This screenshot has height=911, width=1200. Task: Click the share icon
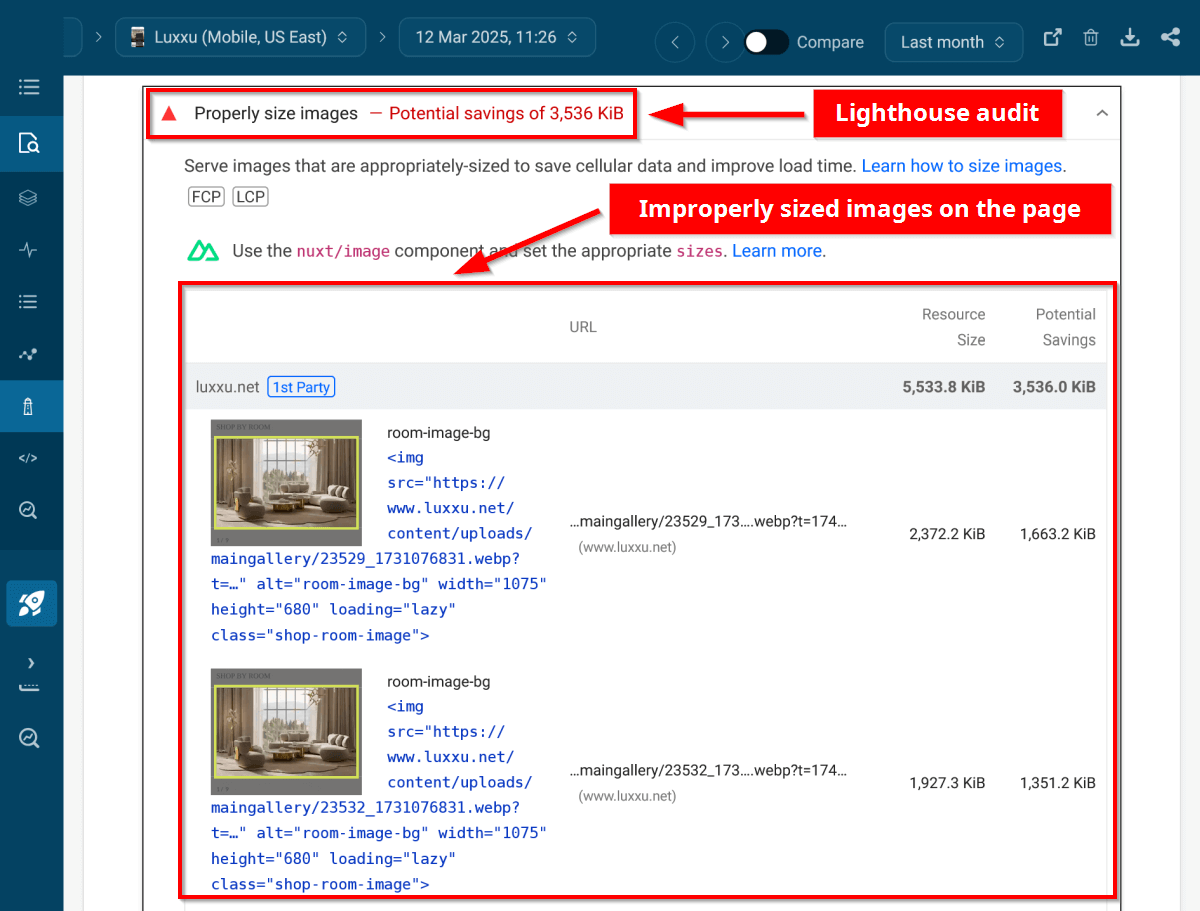1170,38
